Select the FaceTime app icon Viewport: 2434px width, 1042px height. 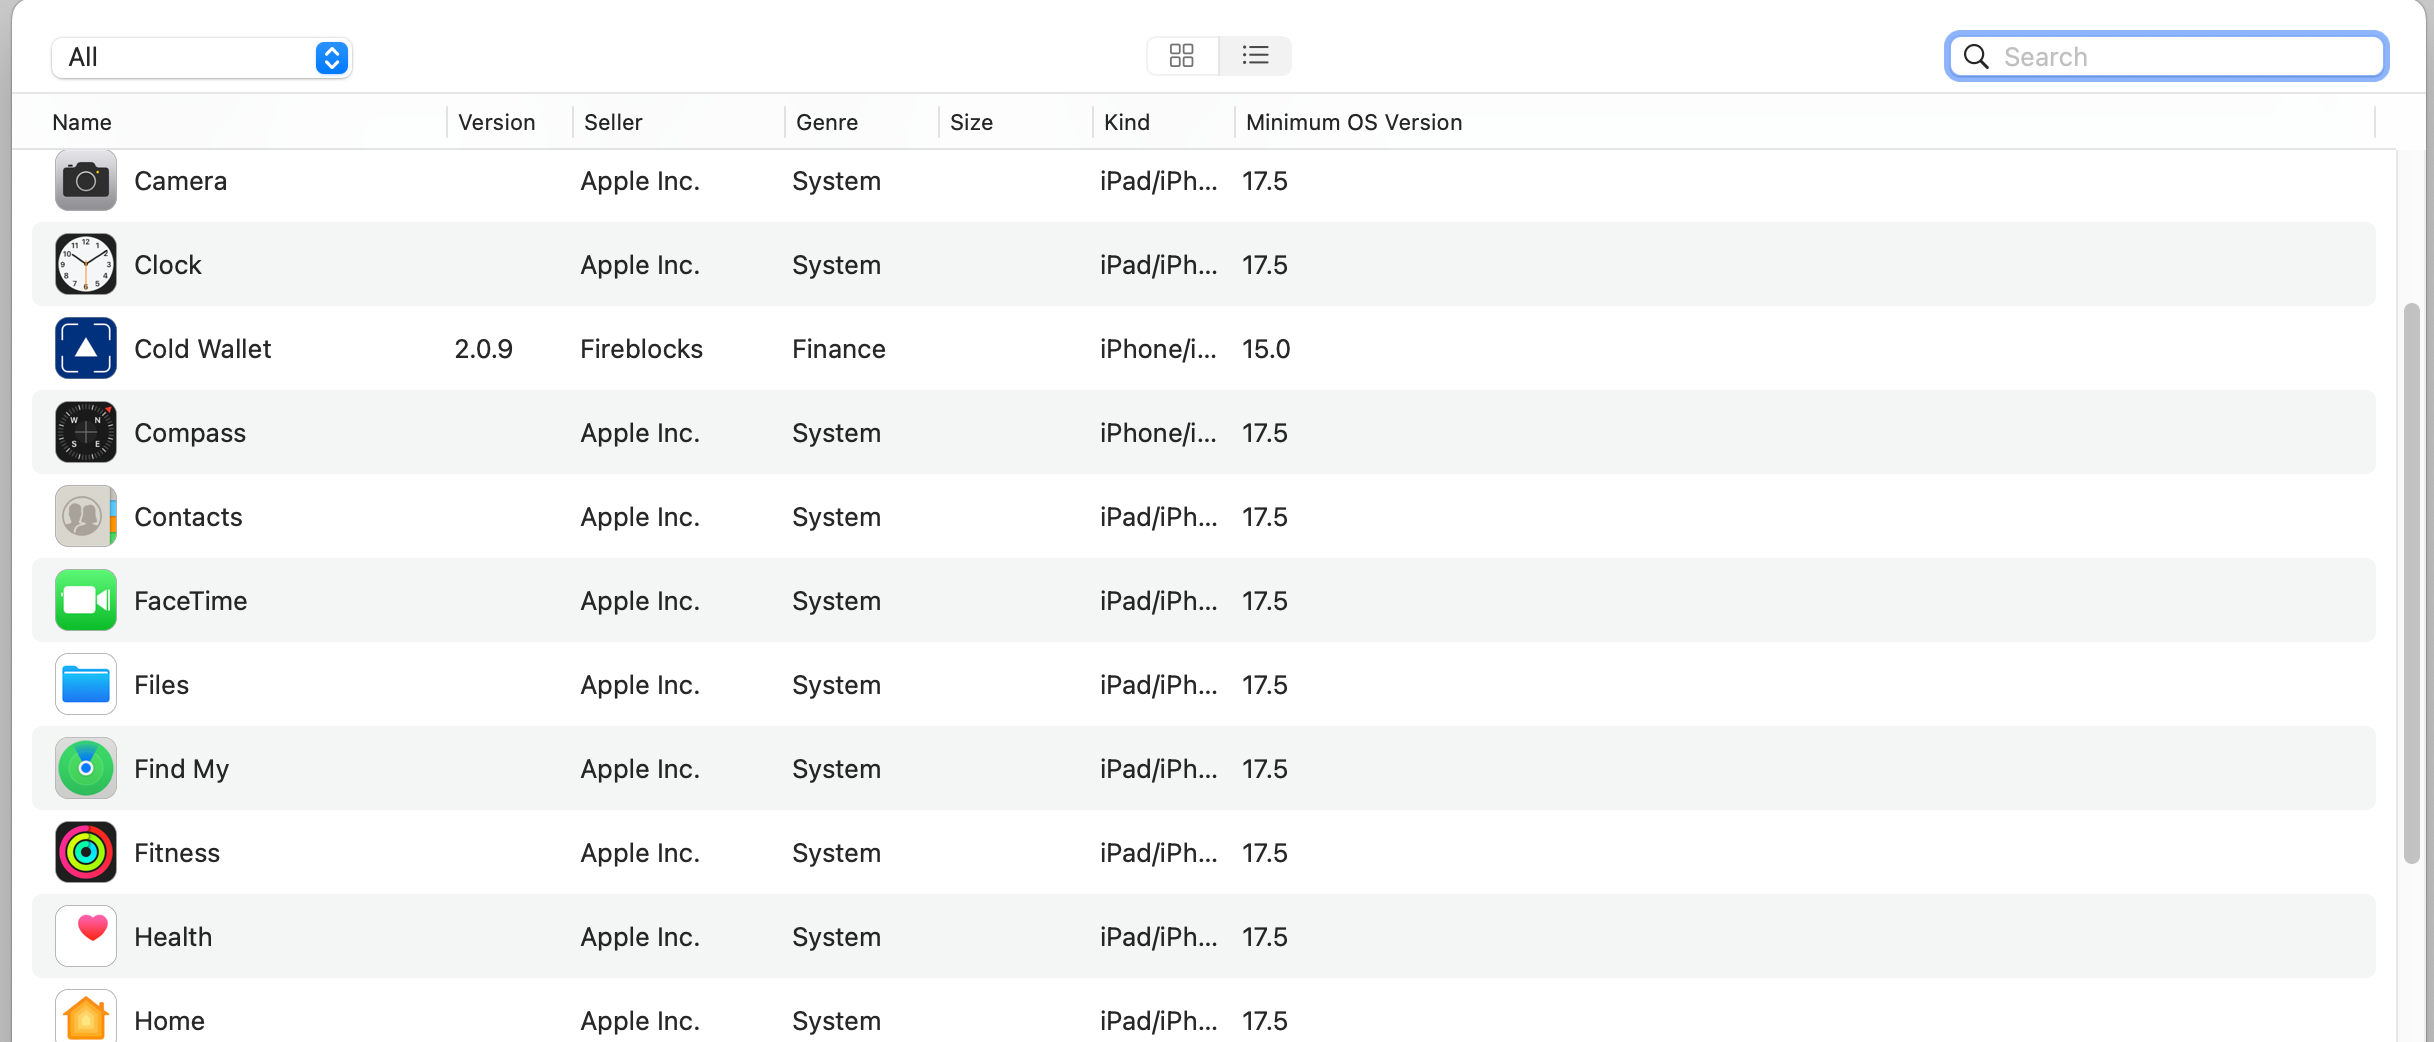(86, 600)
